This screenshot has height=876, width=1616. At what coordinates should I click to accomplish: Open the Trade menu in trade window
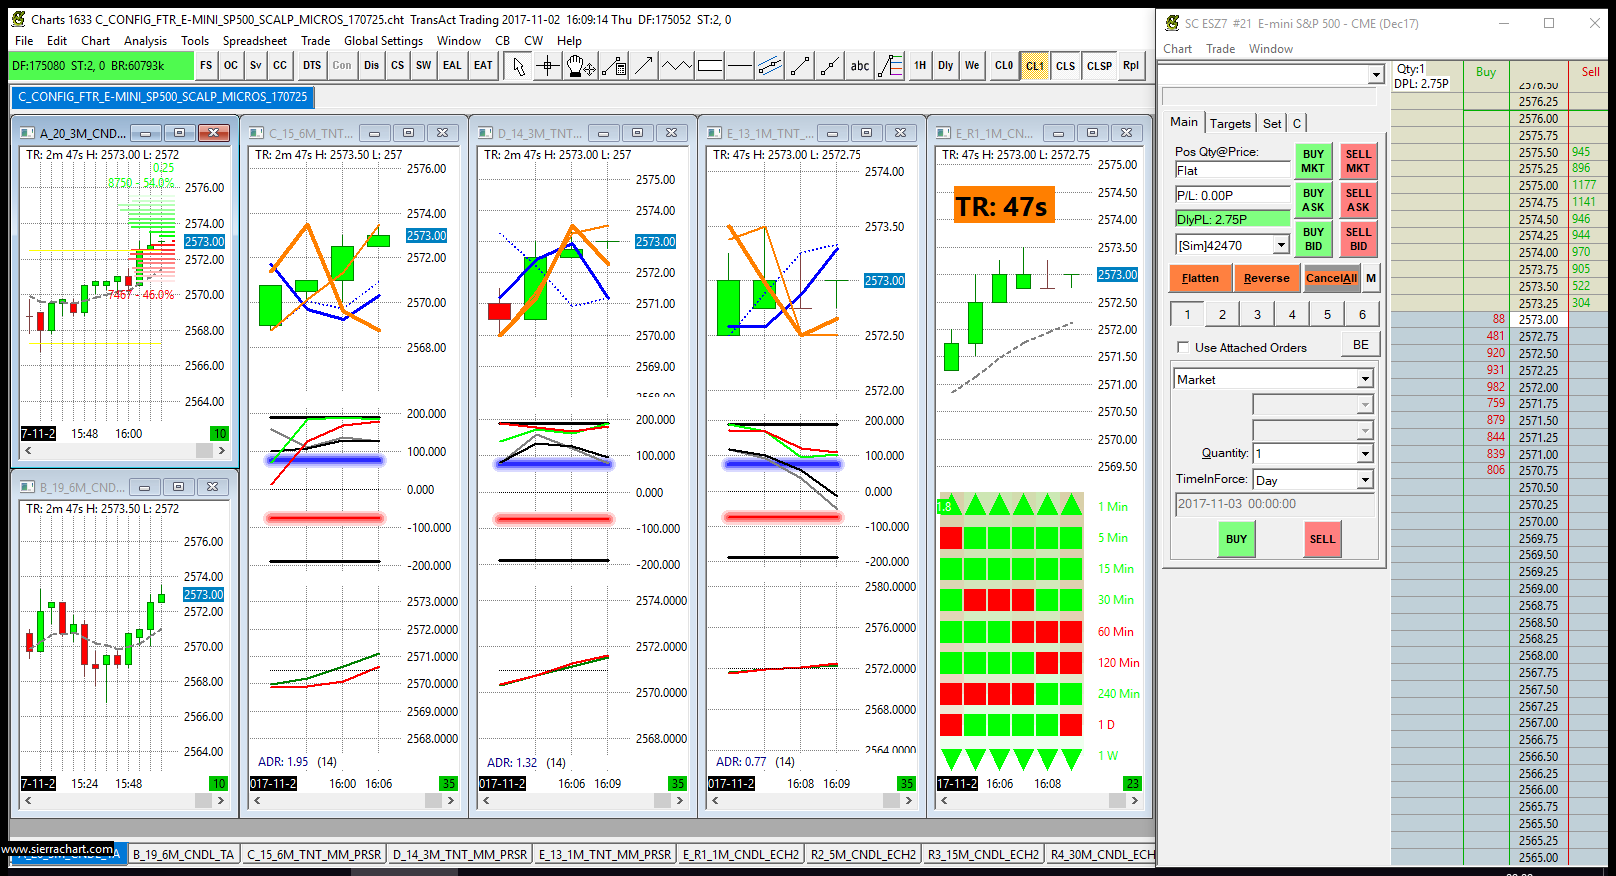tap(1220, 49)
